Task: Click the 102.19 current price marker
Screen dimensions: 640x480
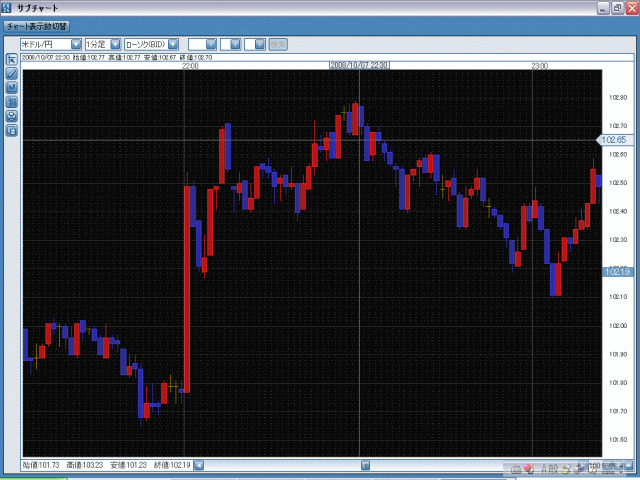Action: point(617,271)
